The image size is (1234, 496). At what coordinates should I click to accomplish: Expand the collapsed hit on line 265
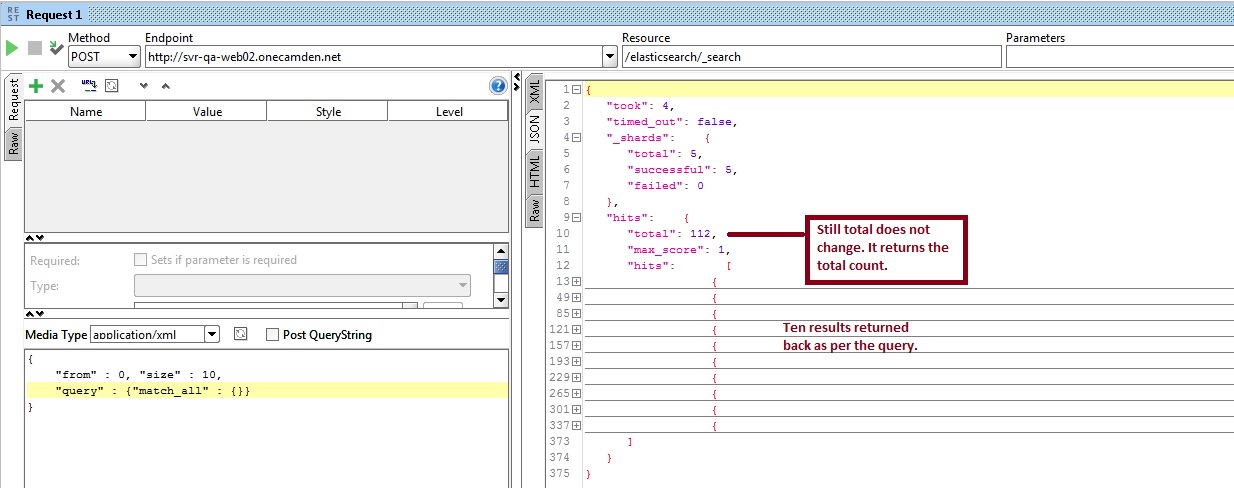click(x=576, y=393)
